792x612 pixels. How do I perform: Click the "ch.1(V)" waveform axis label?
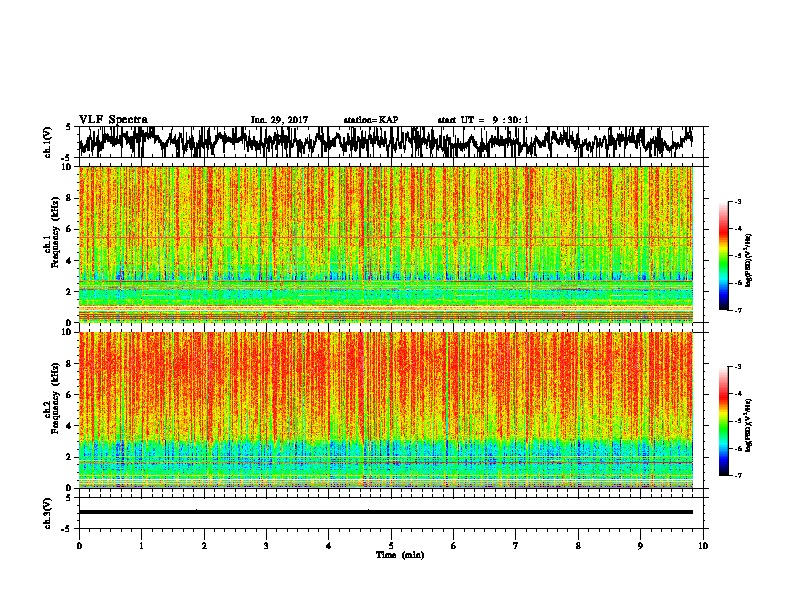48,142
